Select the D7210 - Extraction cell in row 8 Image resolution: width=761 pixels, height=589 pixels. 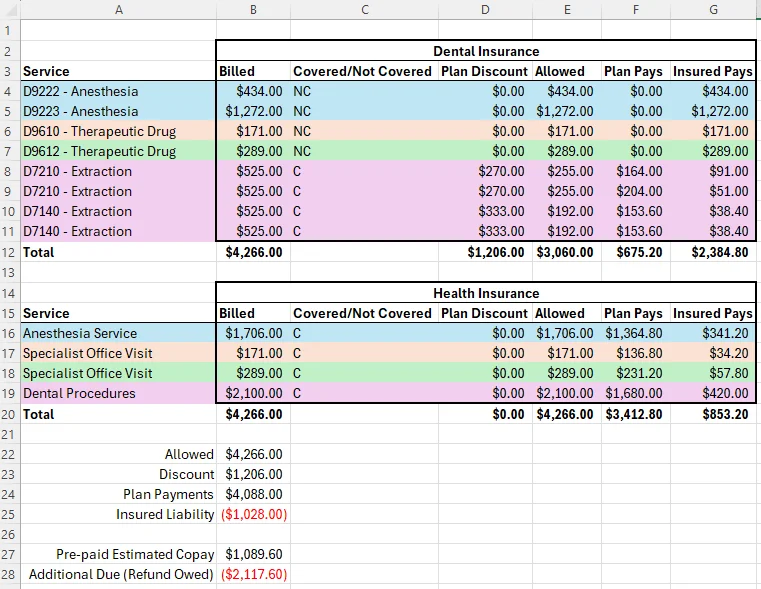(x=118, y=171)
